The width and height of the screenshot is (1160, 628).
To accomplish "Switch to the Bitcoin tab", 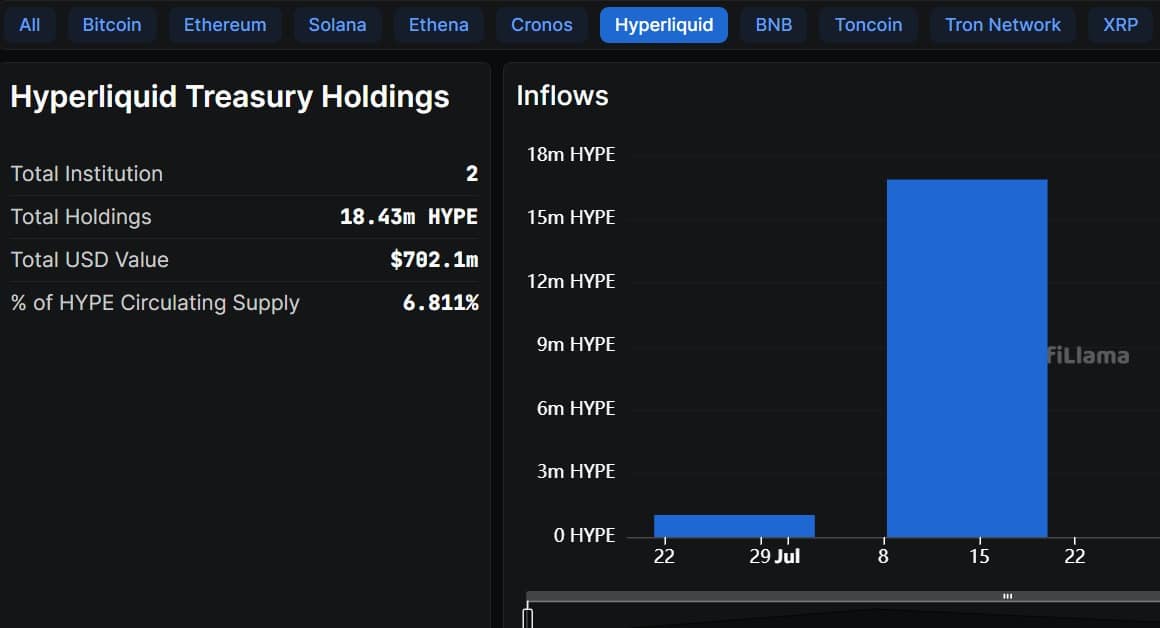I will click(112, 25).
